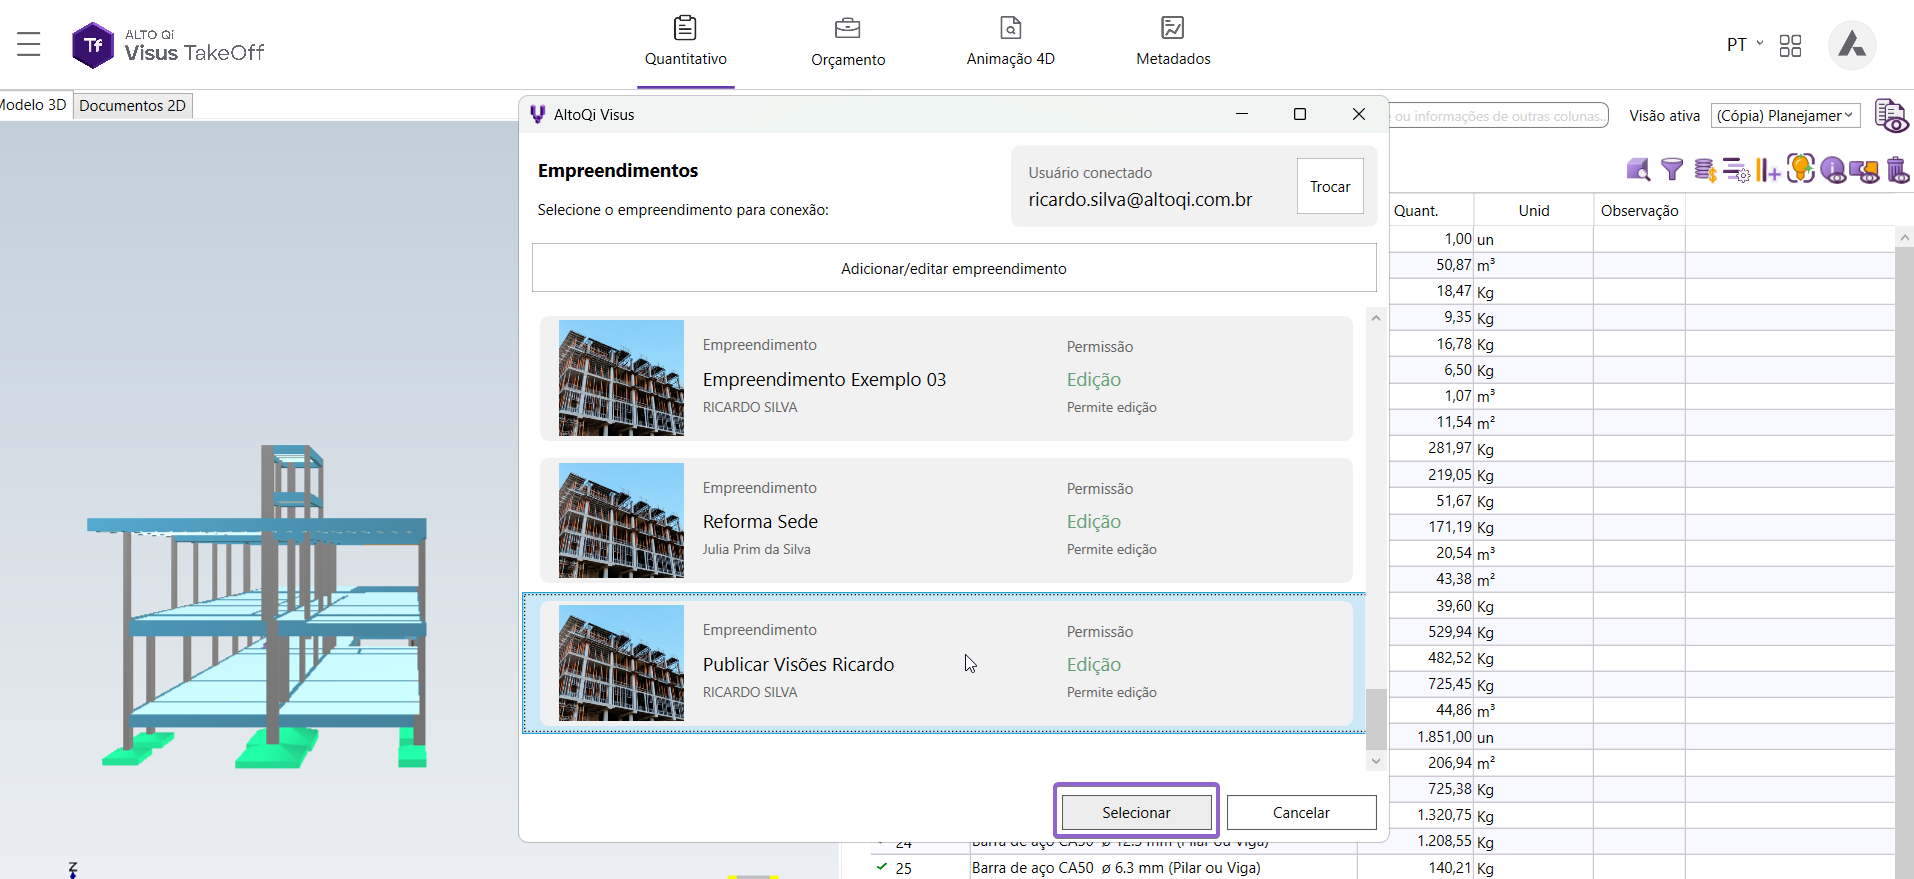Click the project list scrollbar thumb
This screenshot has width=1914, height=879.
tap(1376, 718)
